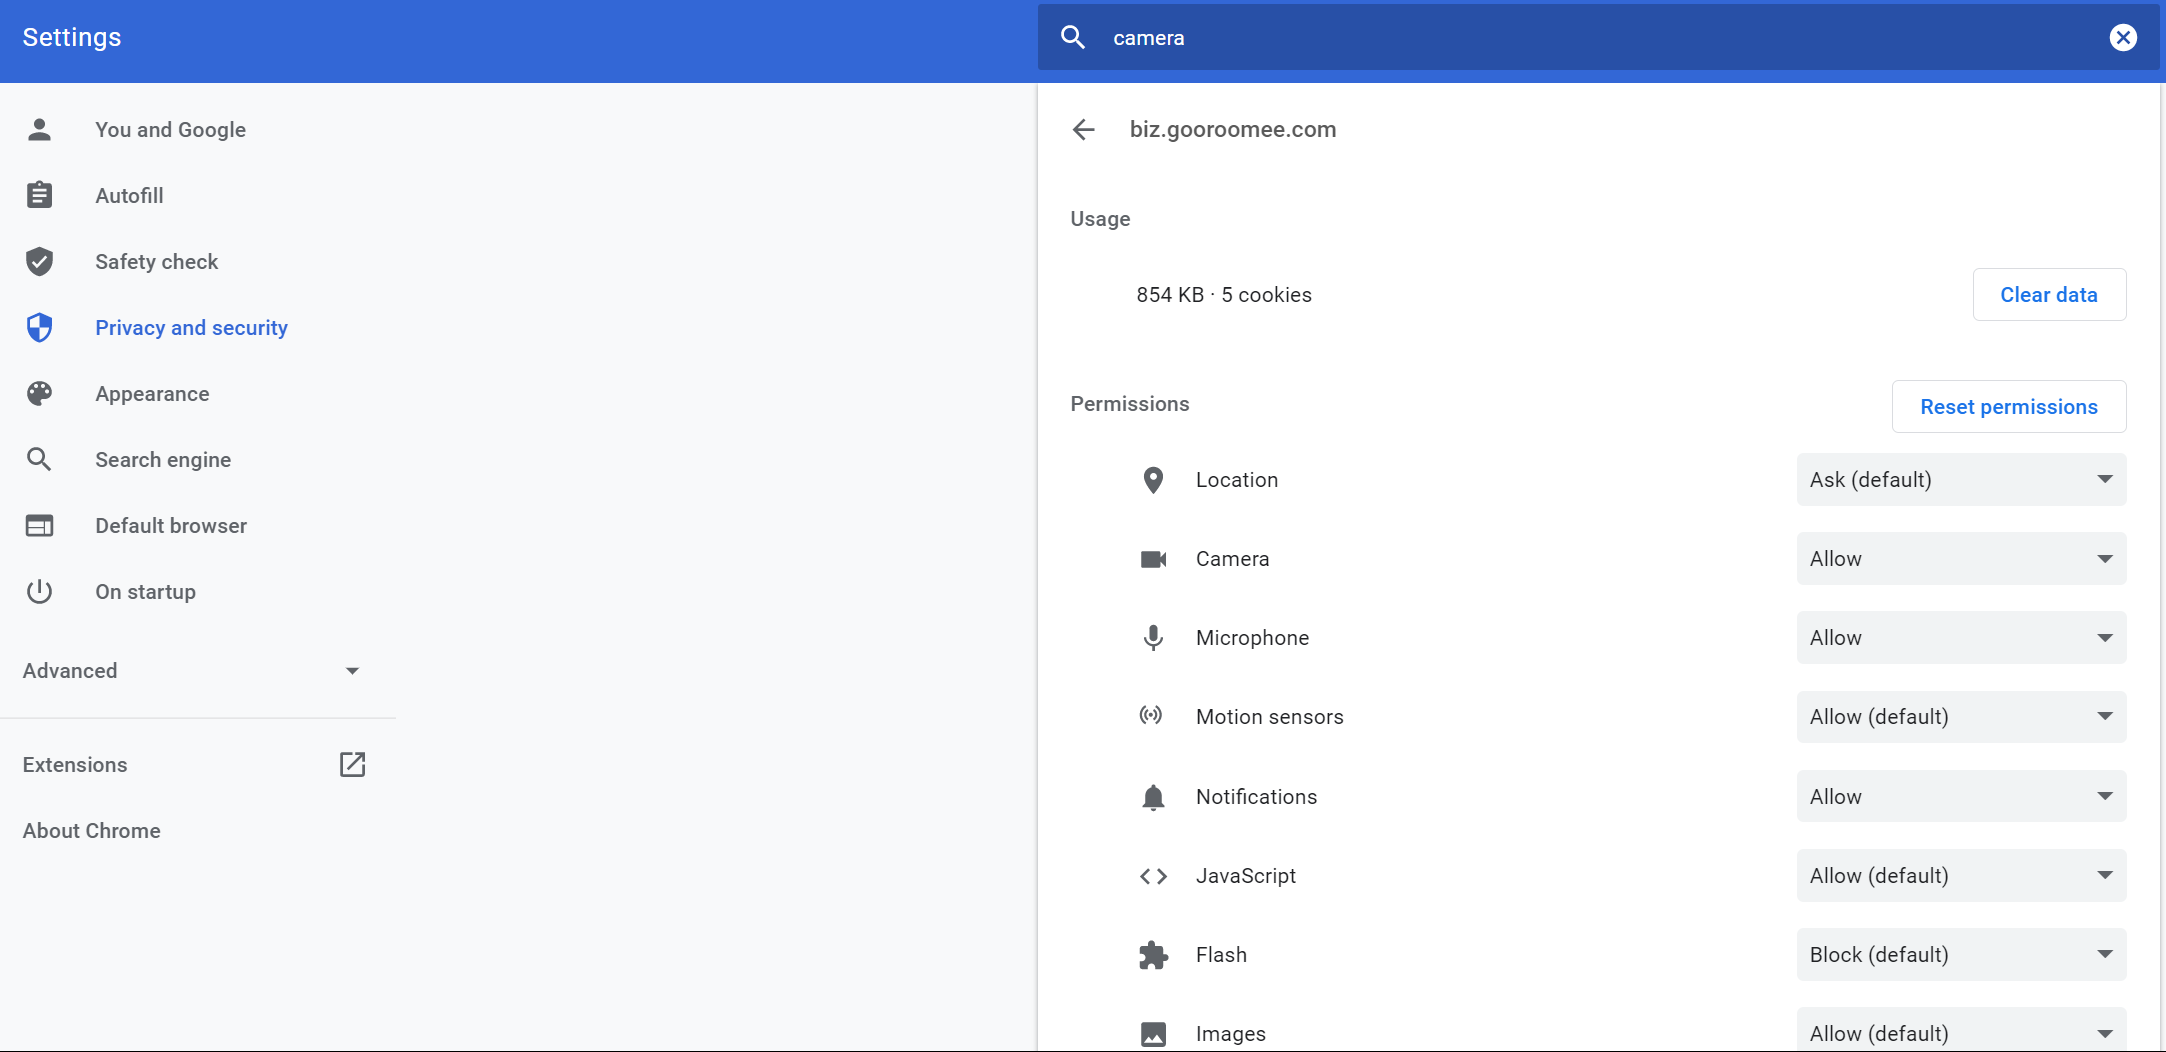This screenshot has height=1052, width=2166.
Task: Click the Safety check shield icon
Action: (40, 262)
